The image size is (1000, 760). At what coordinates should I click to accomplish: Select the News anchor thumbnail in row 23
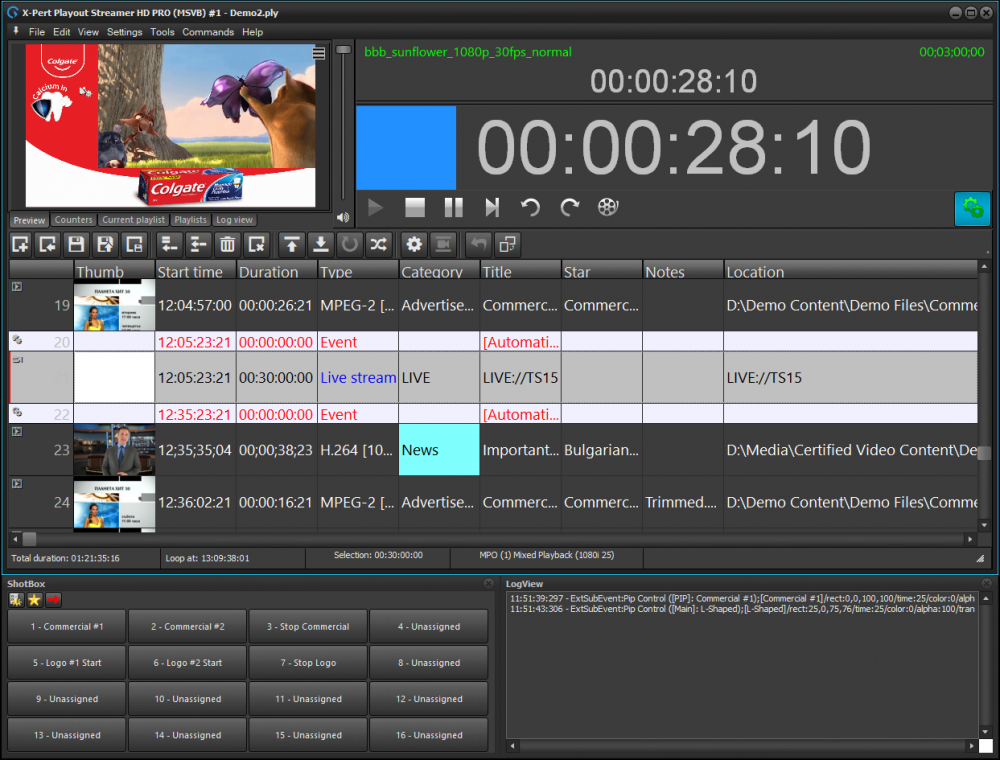[x=114, y=450]
